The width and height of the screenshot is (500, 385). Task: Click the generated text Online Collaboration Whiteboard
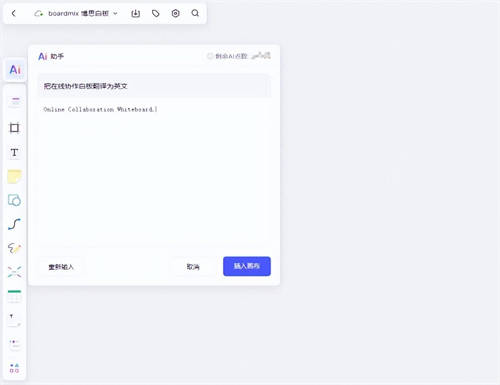pos(100,109)
